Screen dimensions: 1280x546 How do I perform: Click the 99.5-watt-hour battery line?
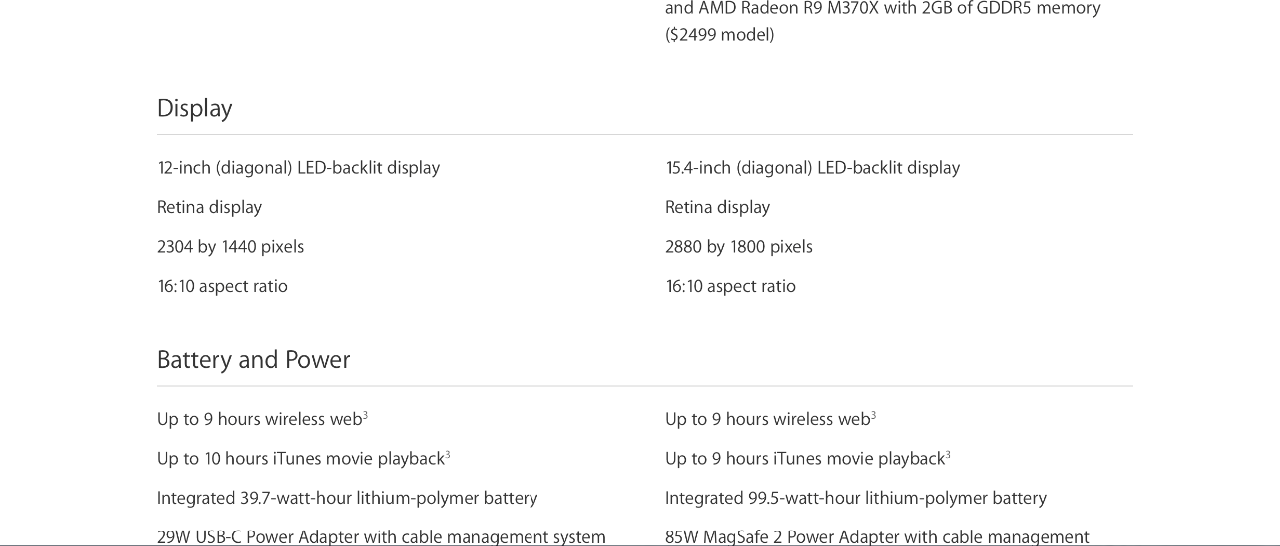856,498
